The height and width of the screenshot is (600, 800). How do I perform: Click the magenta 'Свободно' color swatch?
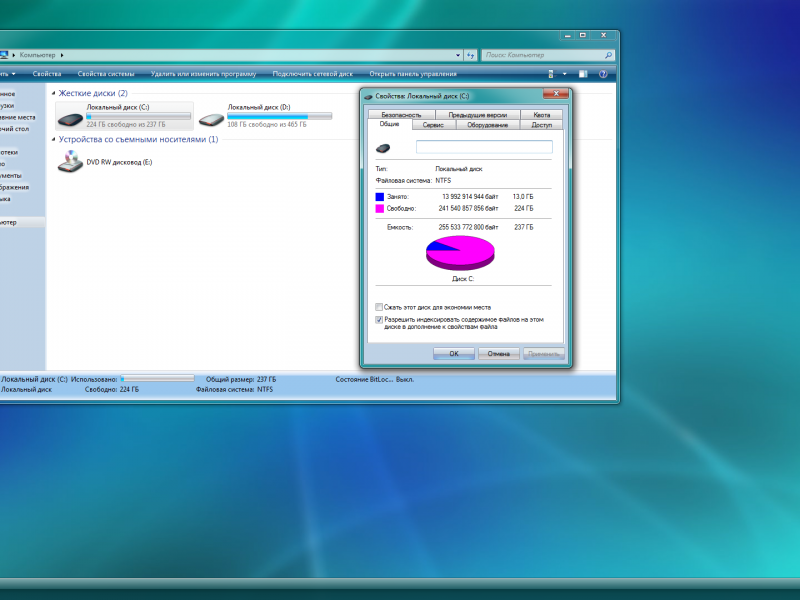(380, 209)
